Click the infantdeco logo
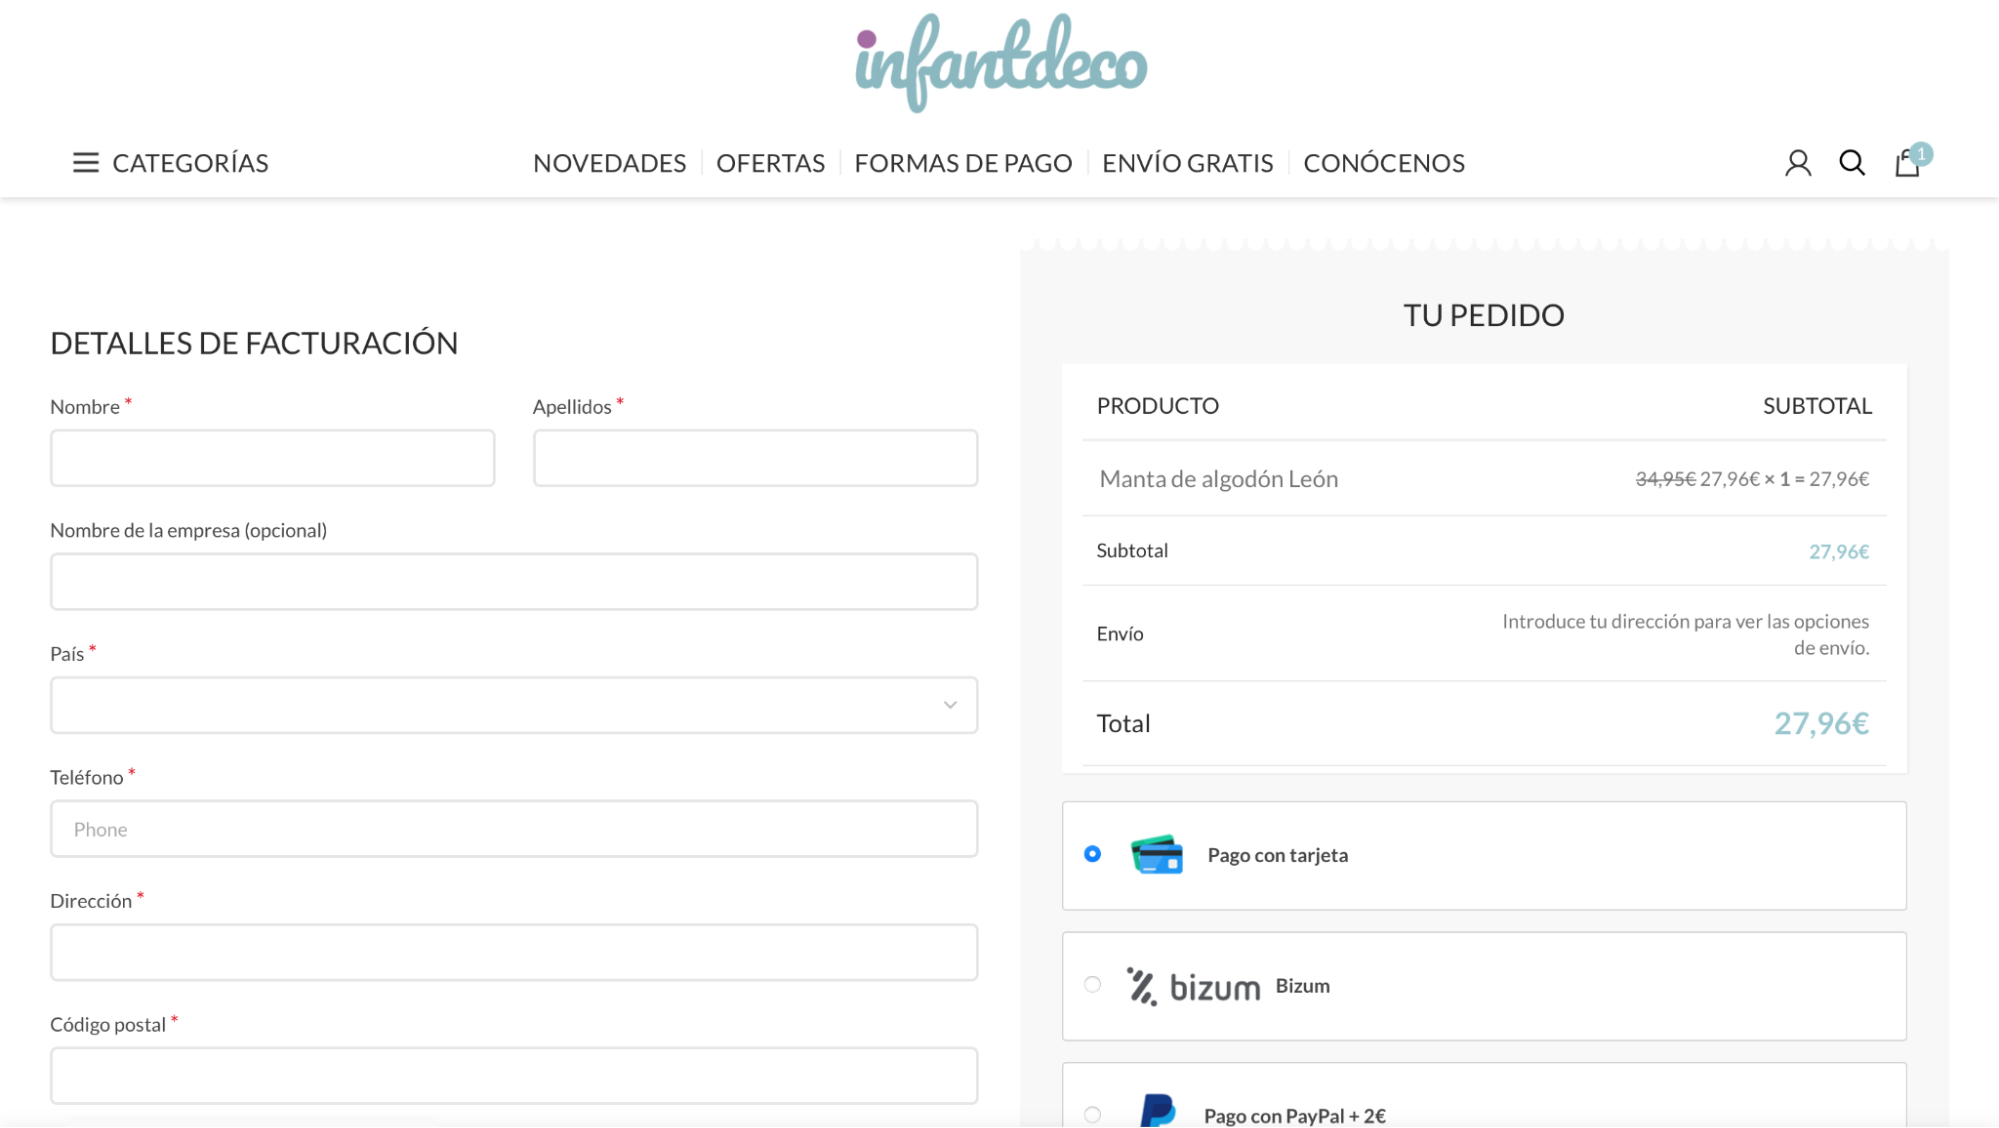The image size is (1999, 1128). (x=1001, y=62)
